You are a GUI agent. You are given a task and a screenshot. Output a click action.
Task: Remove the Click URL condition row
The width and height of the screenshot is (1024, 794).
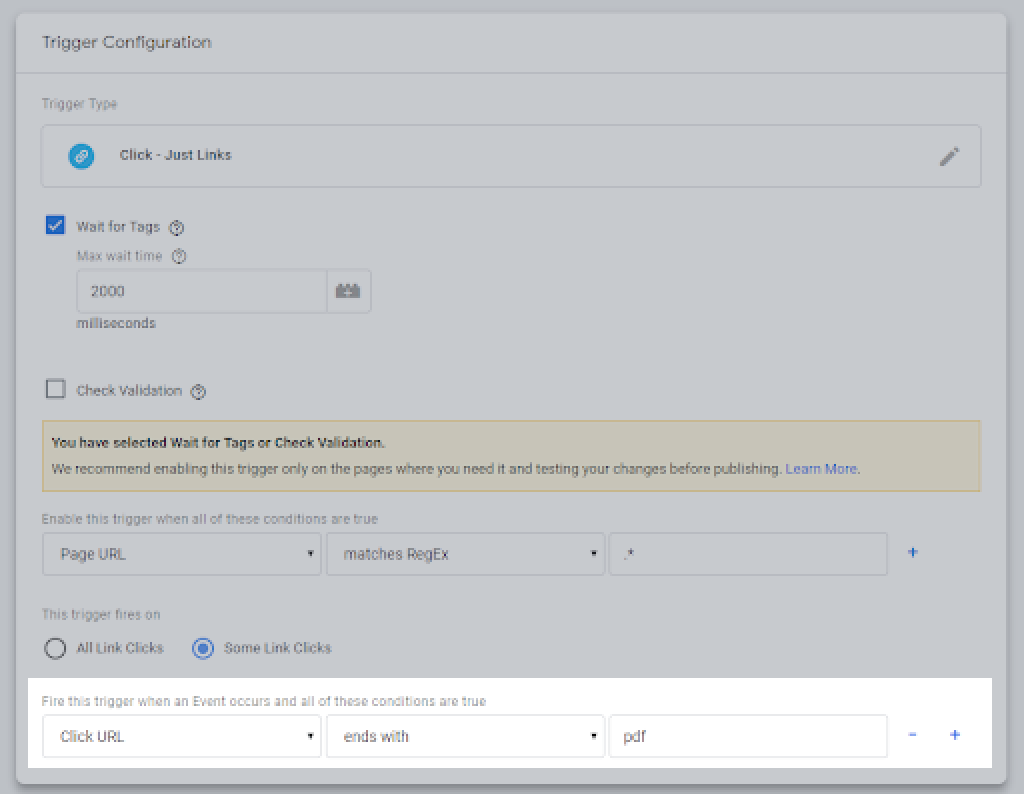[912, 735]
